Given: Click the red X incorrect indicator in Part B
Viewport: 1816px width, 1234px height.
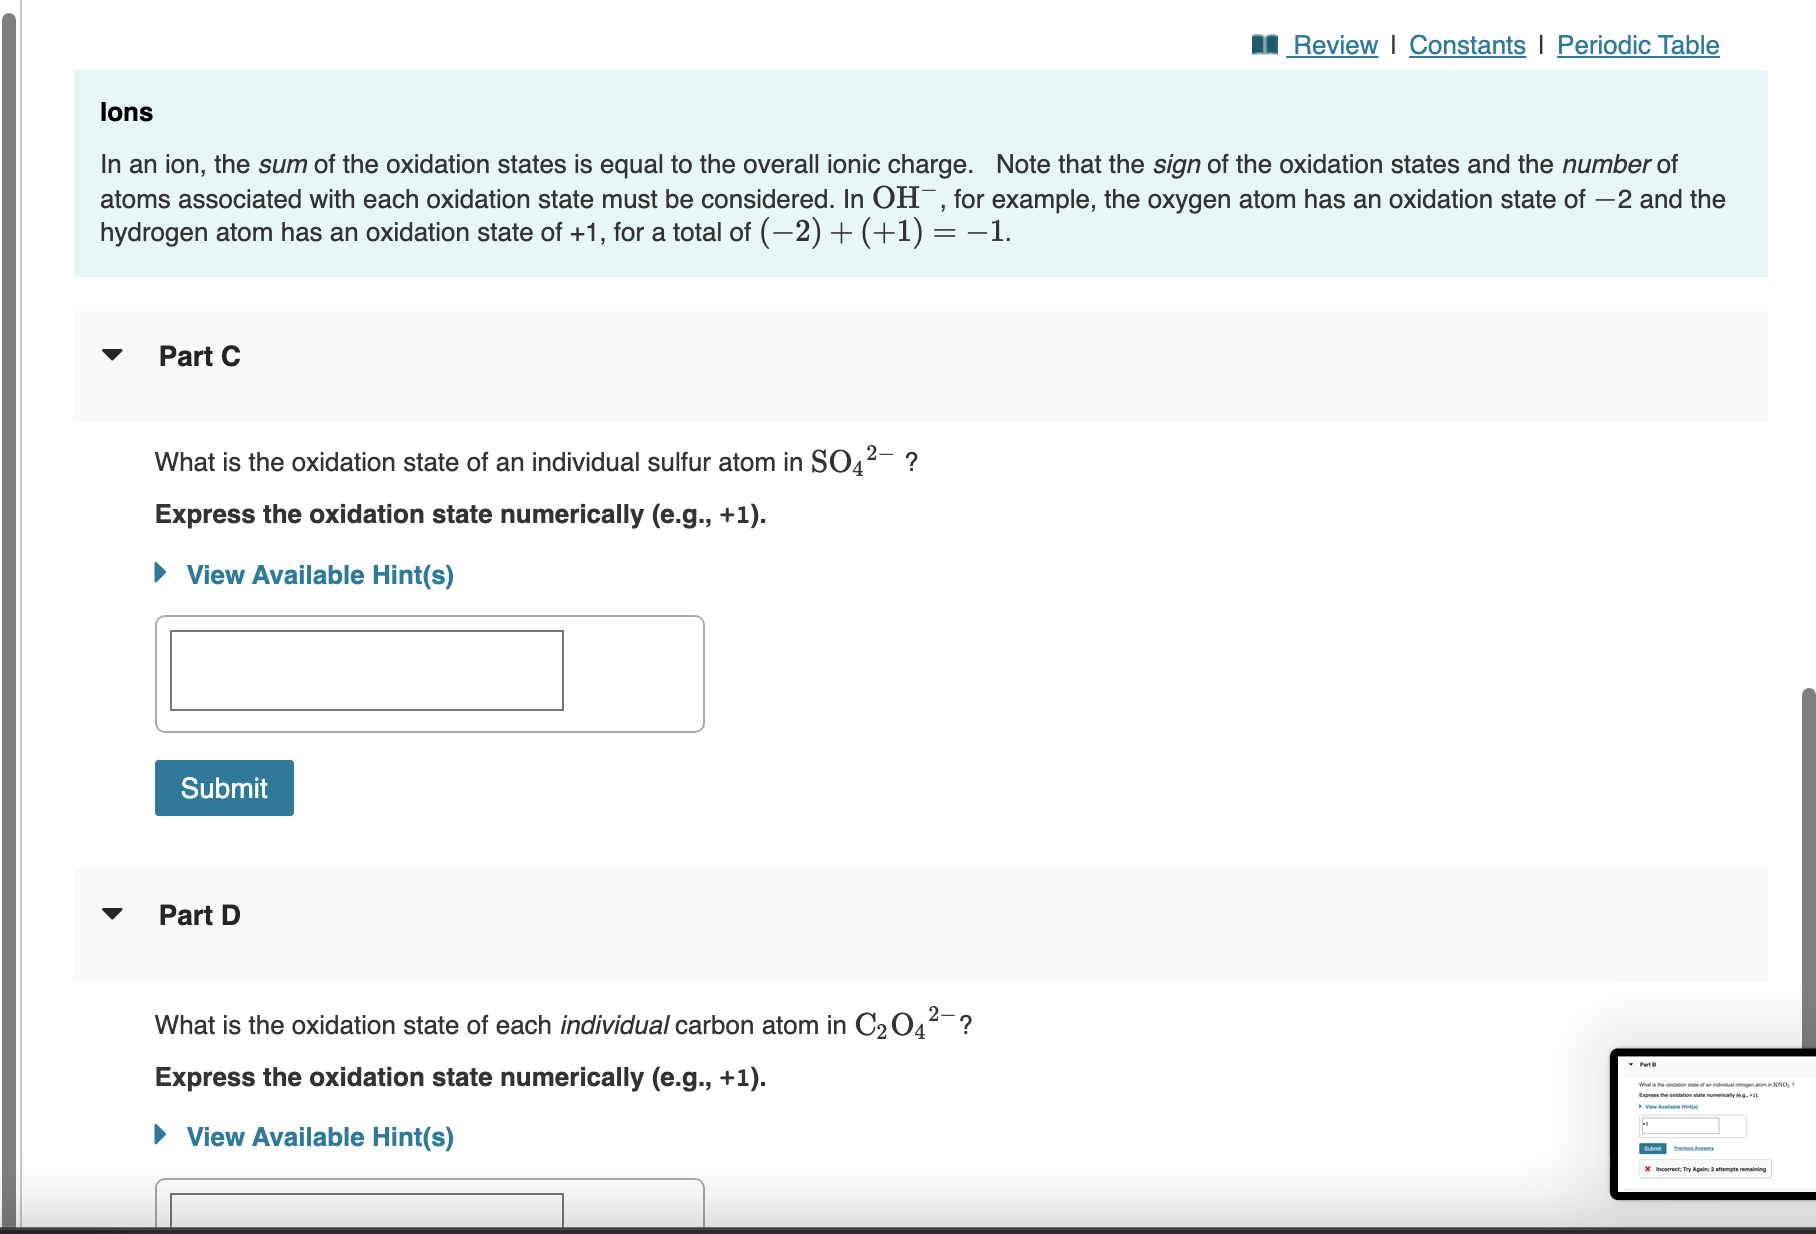Looking at the screenshot, I should point(1647,1169).
